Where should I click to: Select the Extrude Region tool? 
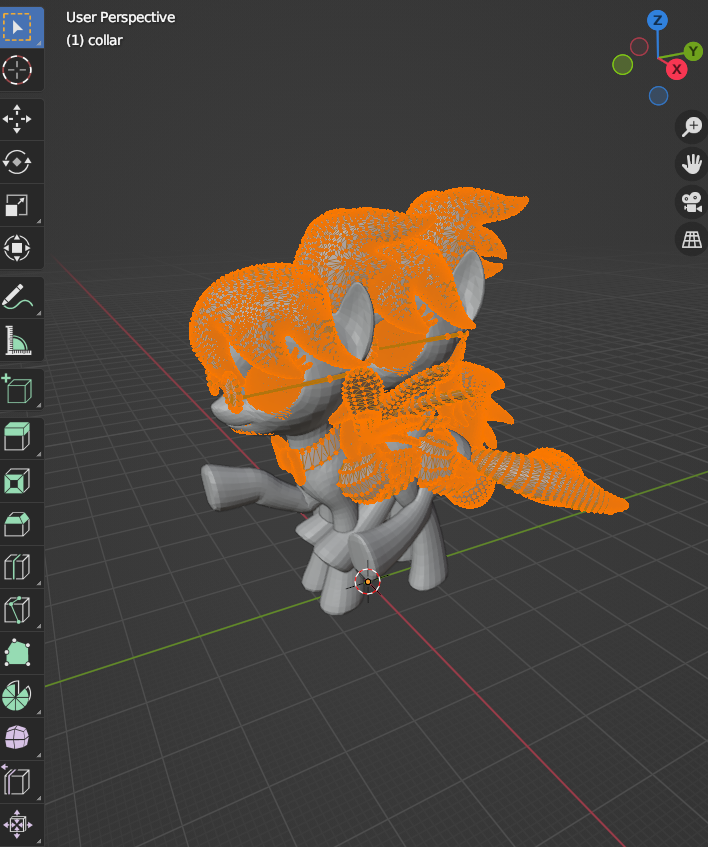pos(18,438)
